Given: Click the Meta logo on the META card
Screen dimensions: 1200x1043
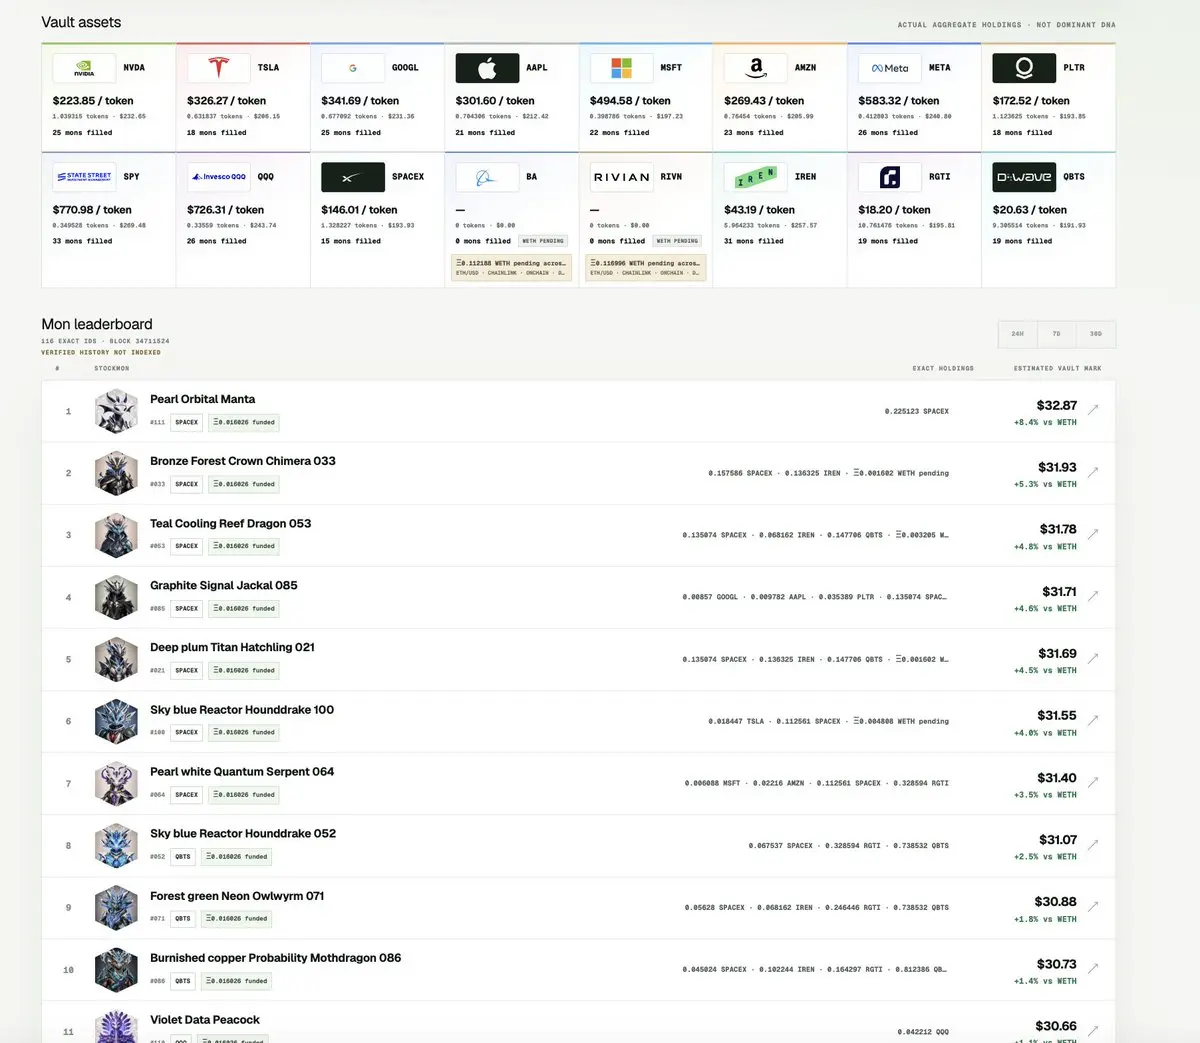Looking at the screenshot, I should point(890,68).
